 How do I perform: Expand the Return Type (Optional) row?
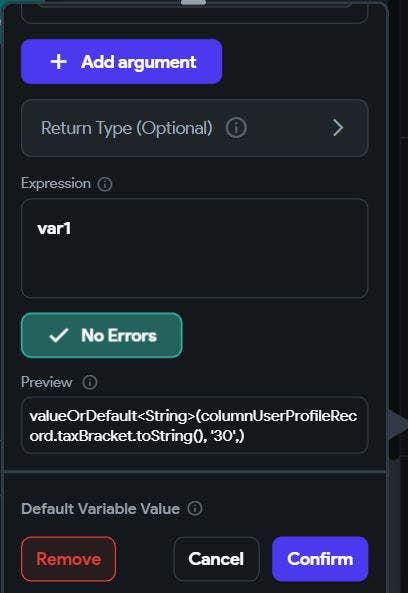[x=195, y=128]
